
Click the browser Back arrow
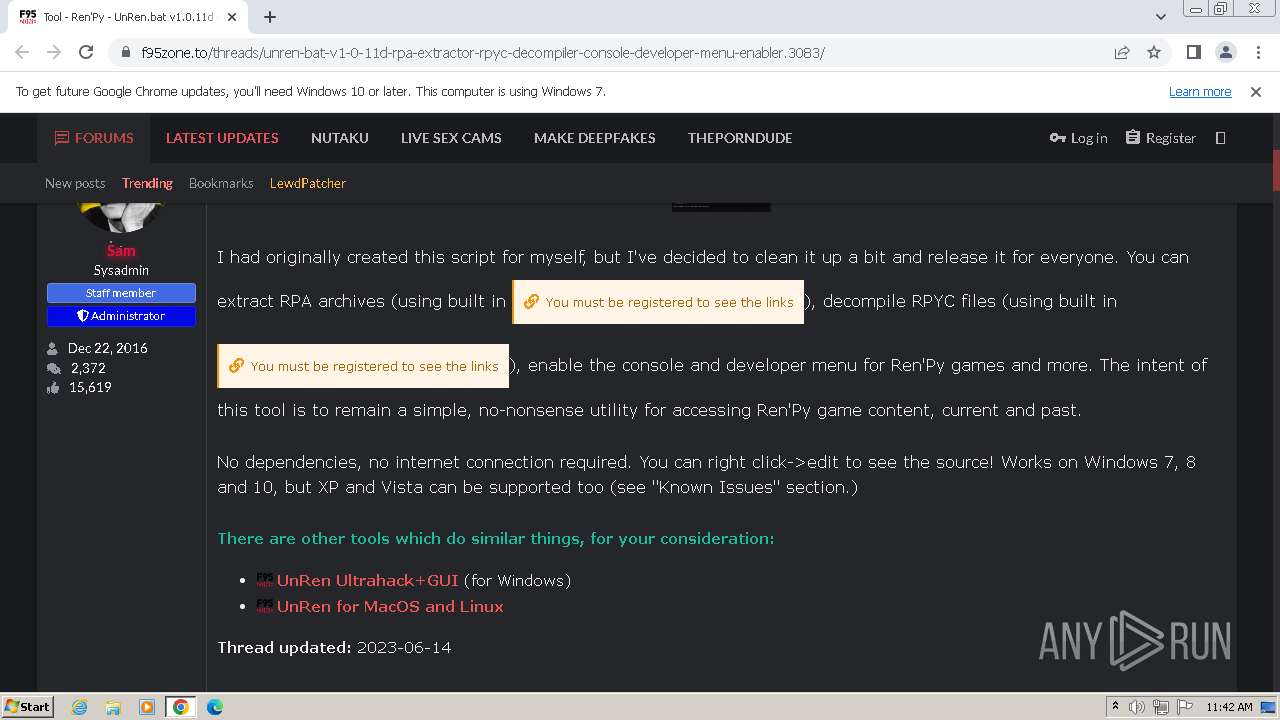[24, 52]
